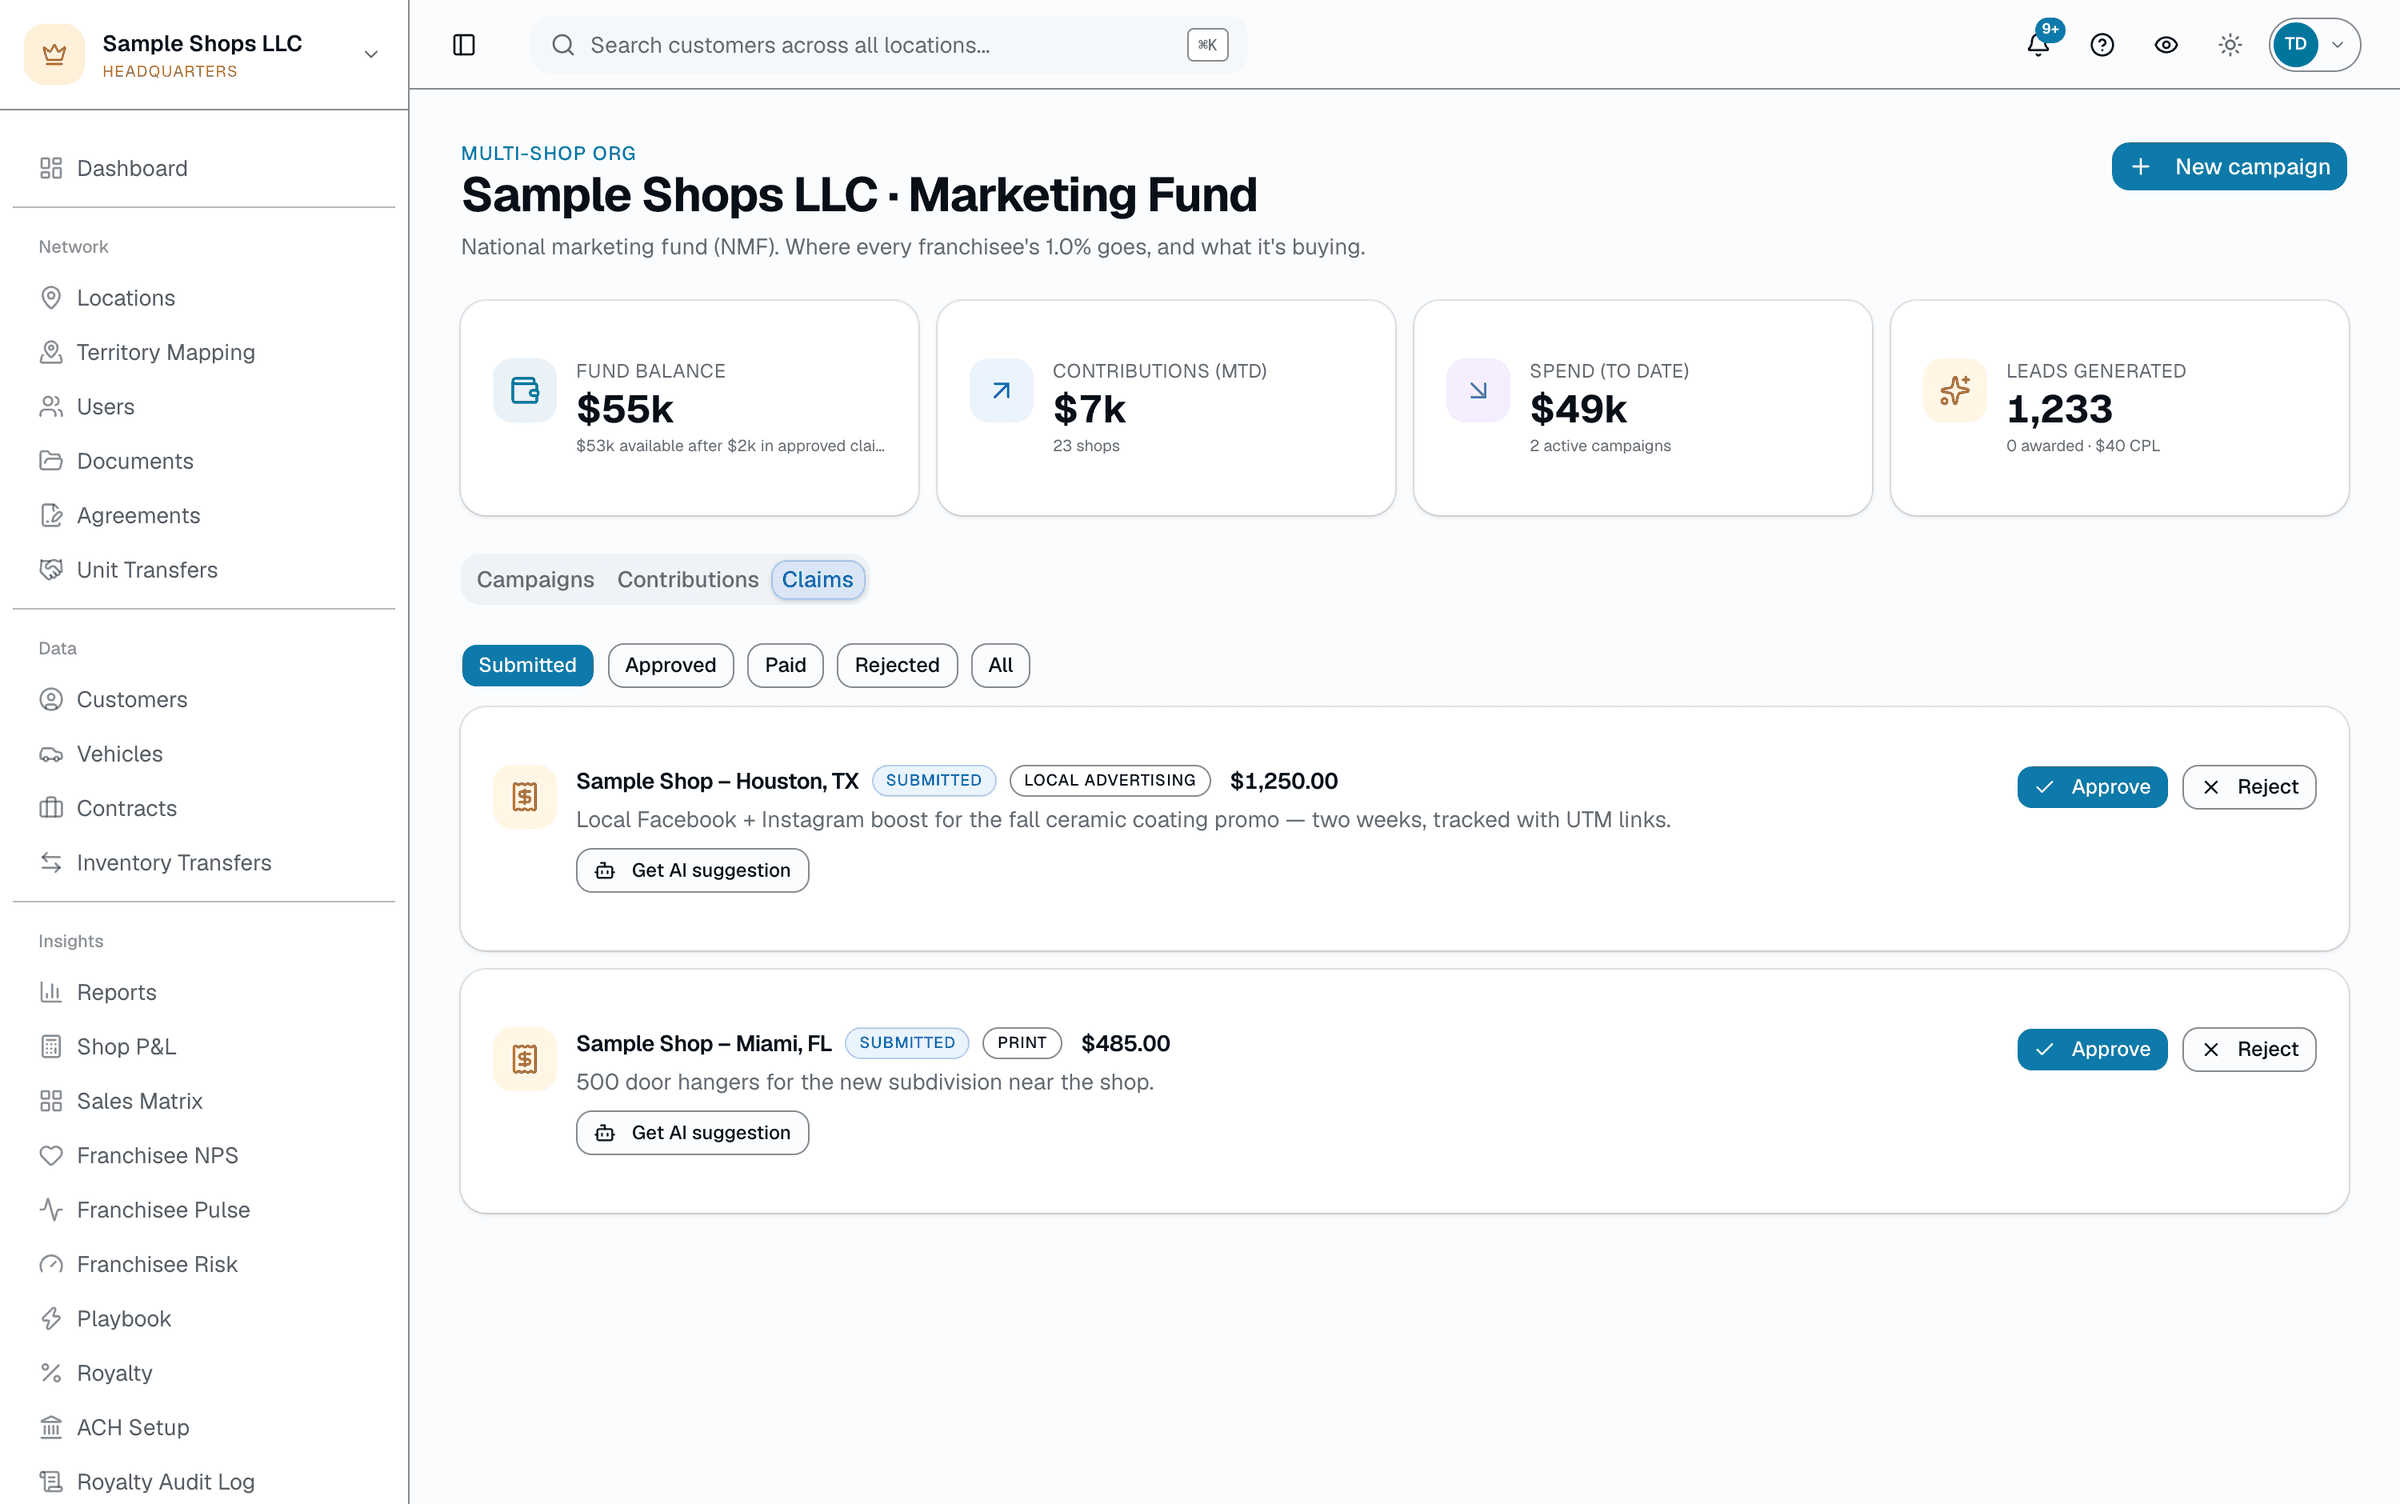Switch theme with the sun icon
Screen dimensions: 2400x1504
[x=2230, y=45]
